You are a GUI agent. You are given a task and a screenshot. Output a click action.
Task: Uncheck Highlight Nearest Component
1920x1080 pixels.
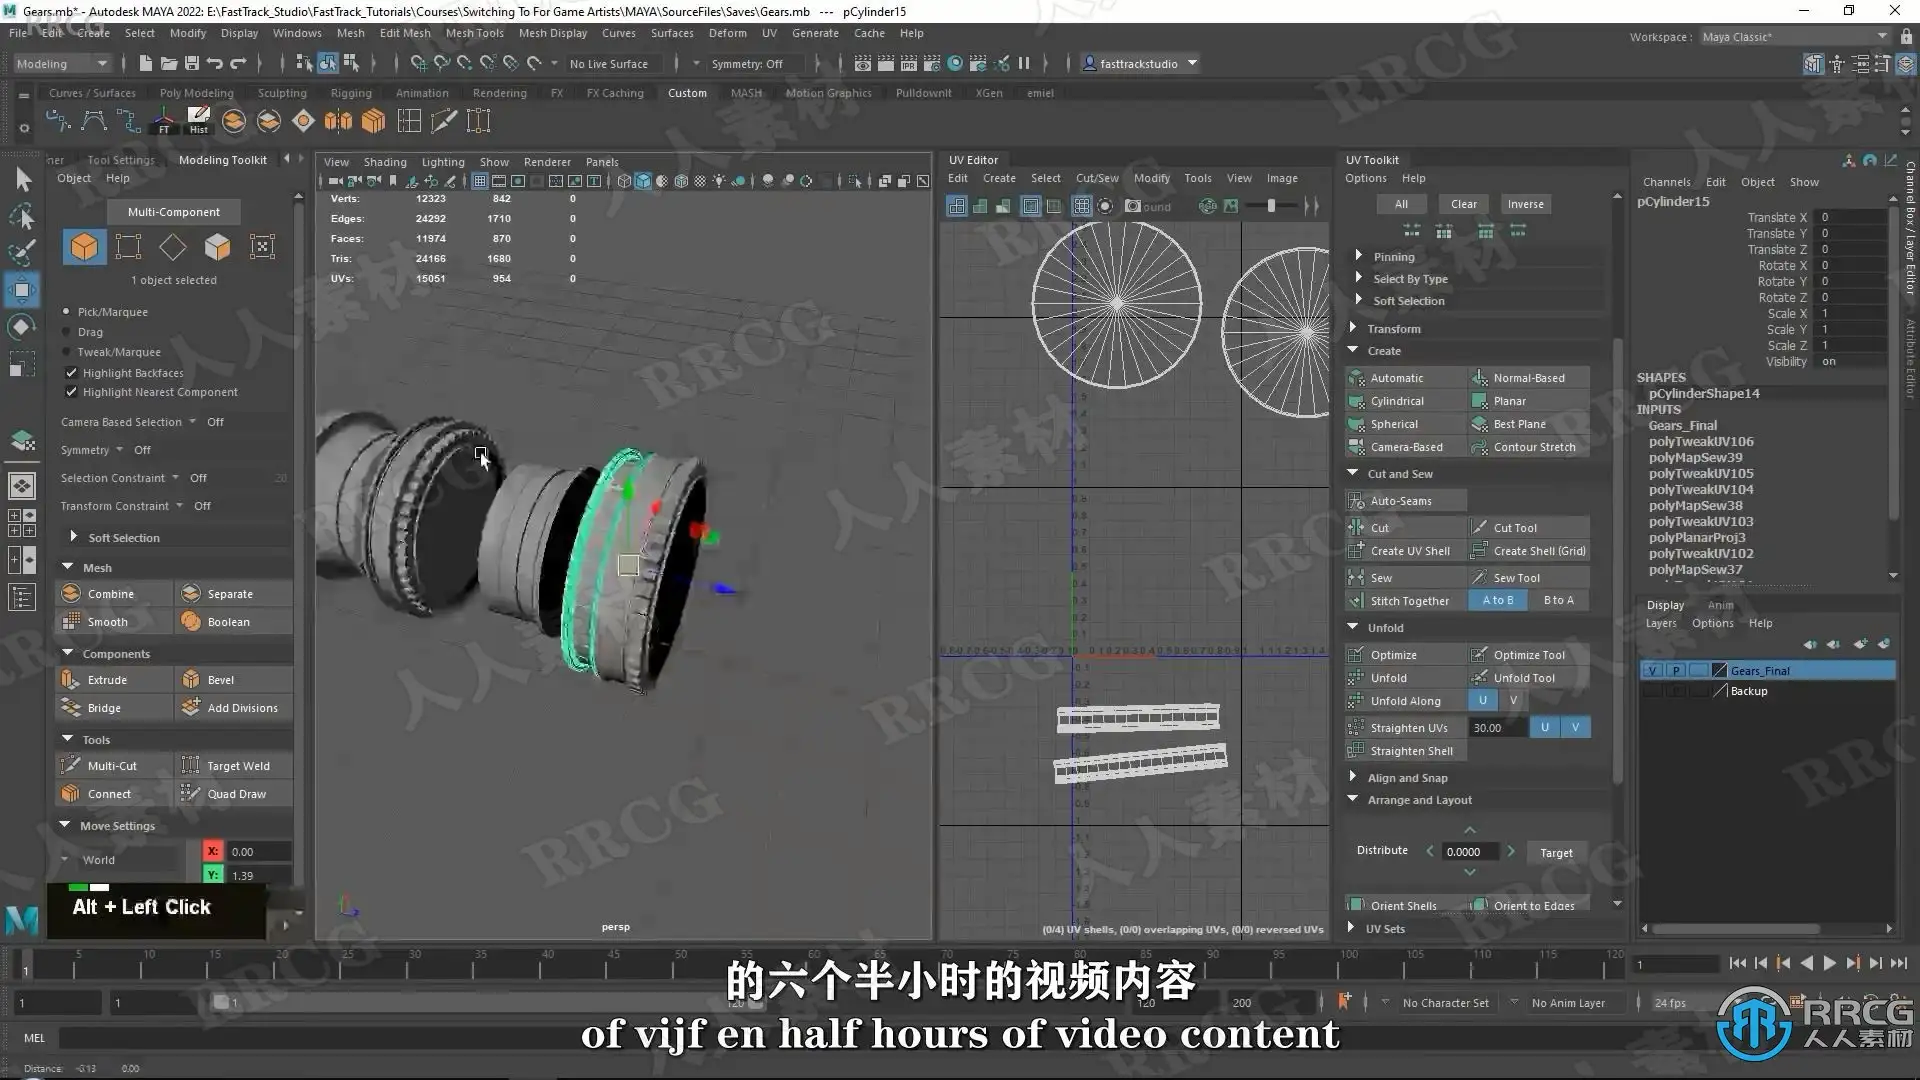(71, 392)
